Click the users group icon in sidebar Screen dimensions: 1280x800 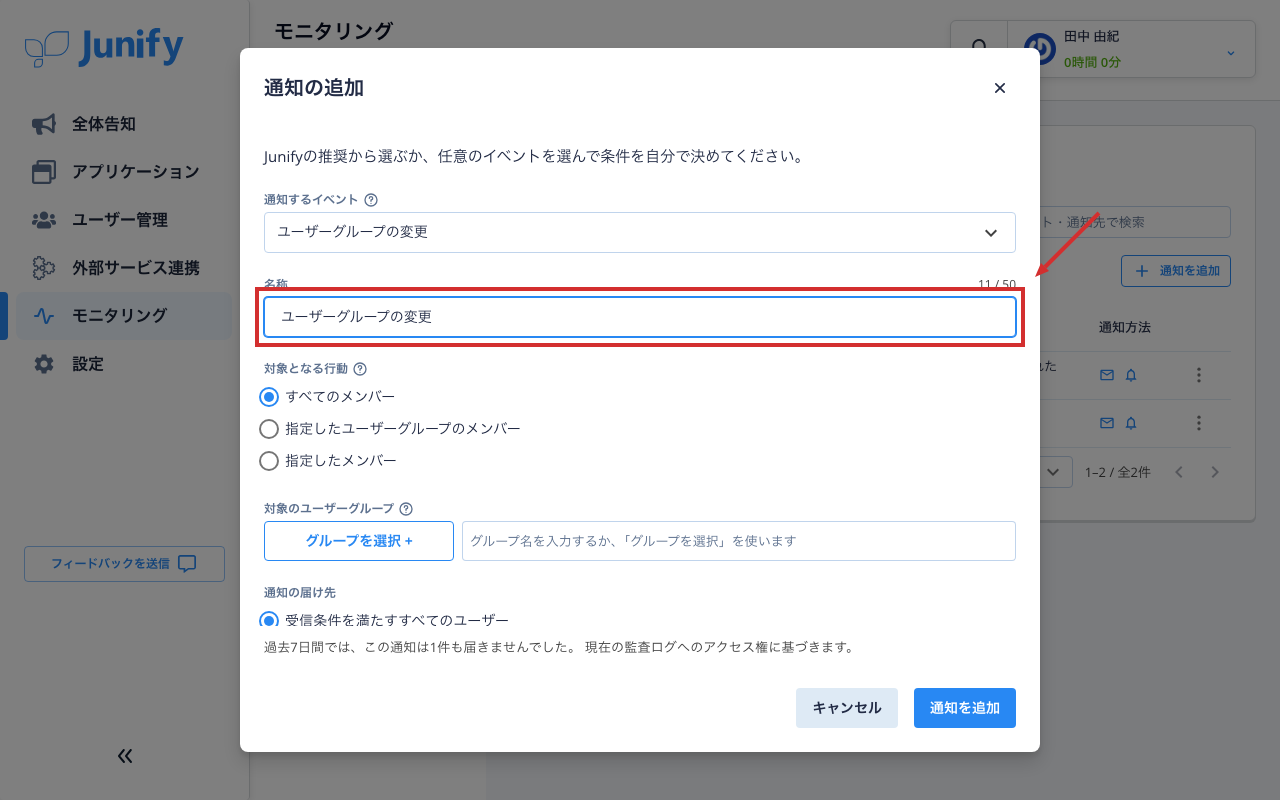coord(44,220)
